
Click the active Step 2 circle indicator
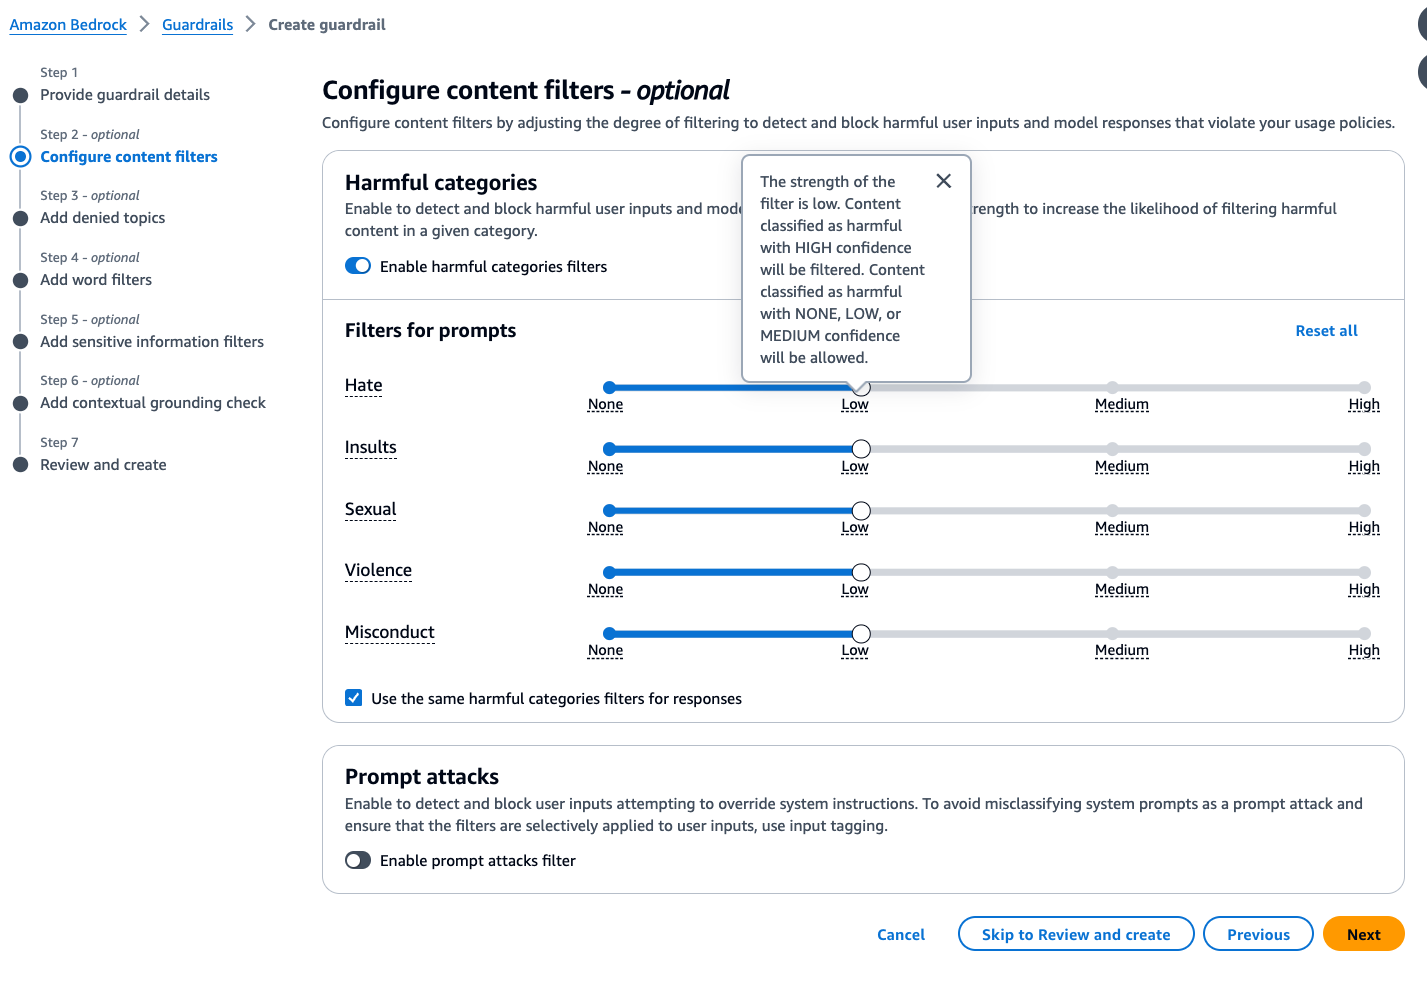(x=20, y=157)
